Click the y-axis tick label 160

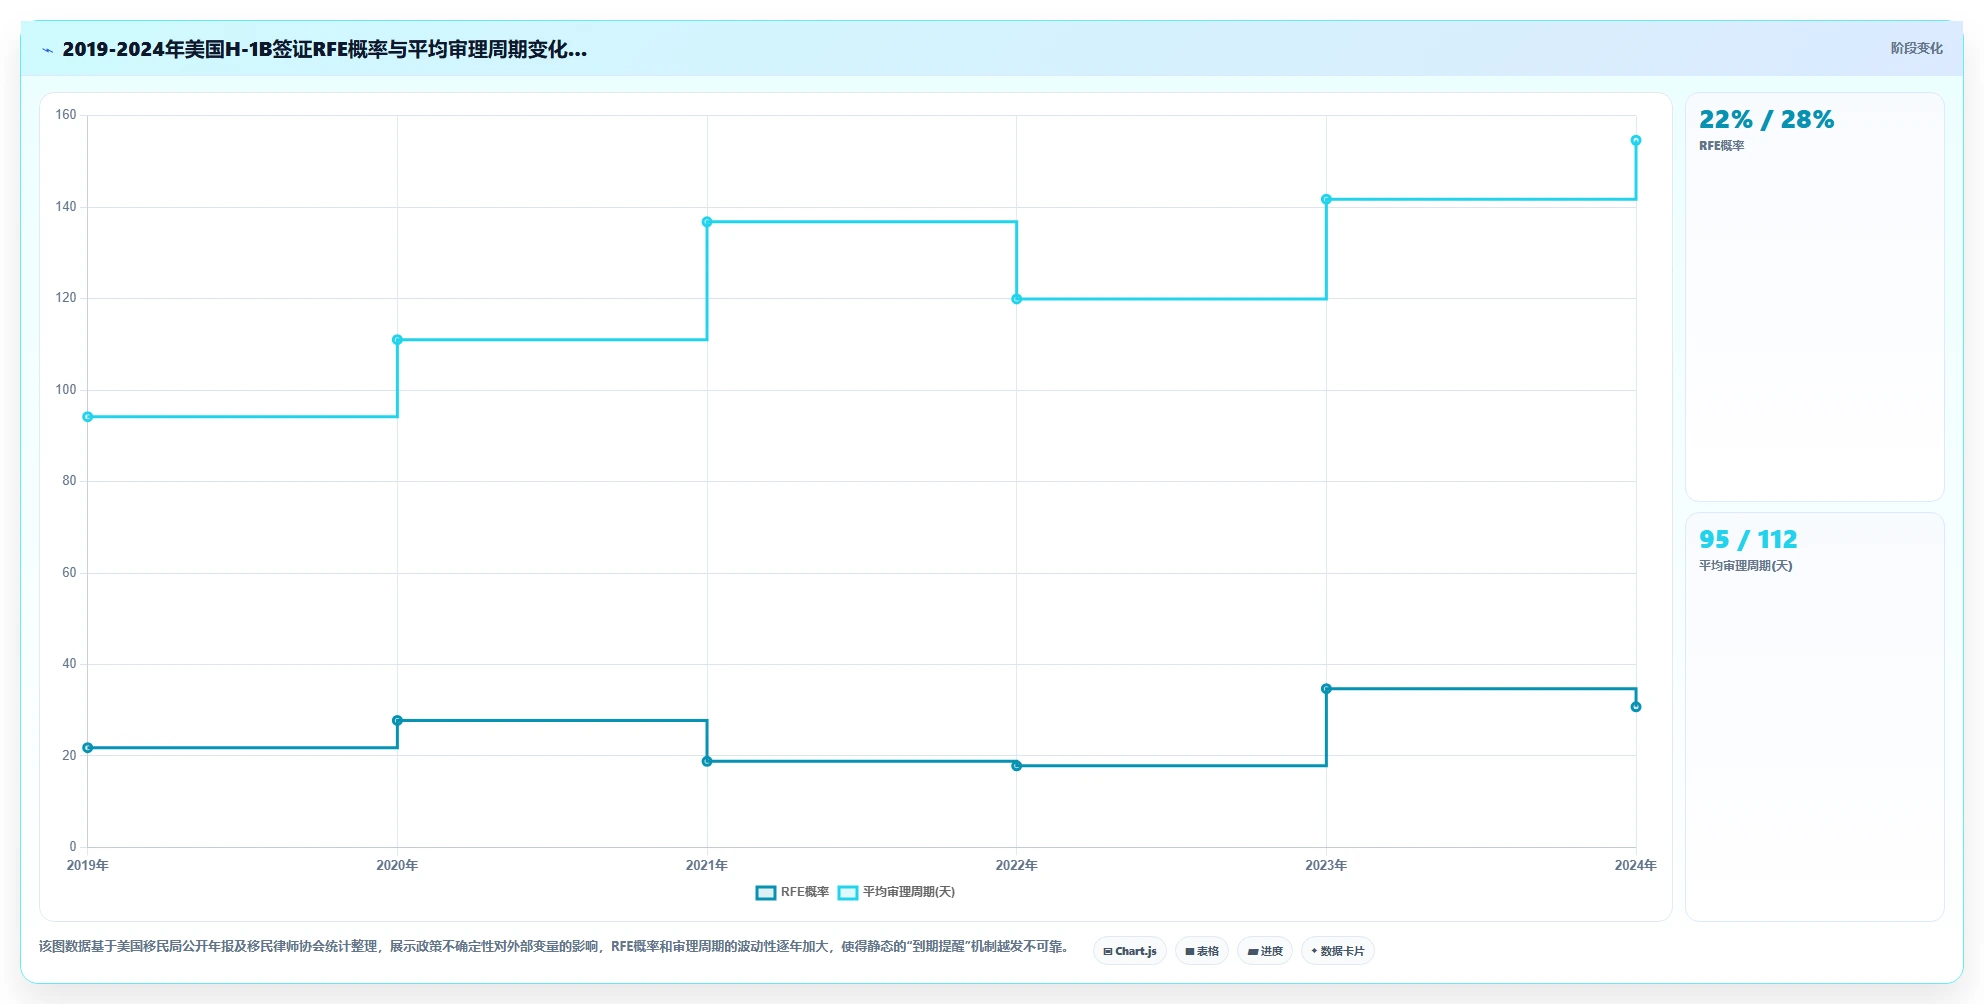click(66, 115)
